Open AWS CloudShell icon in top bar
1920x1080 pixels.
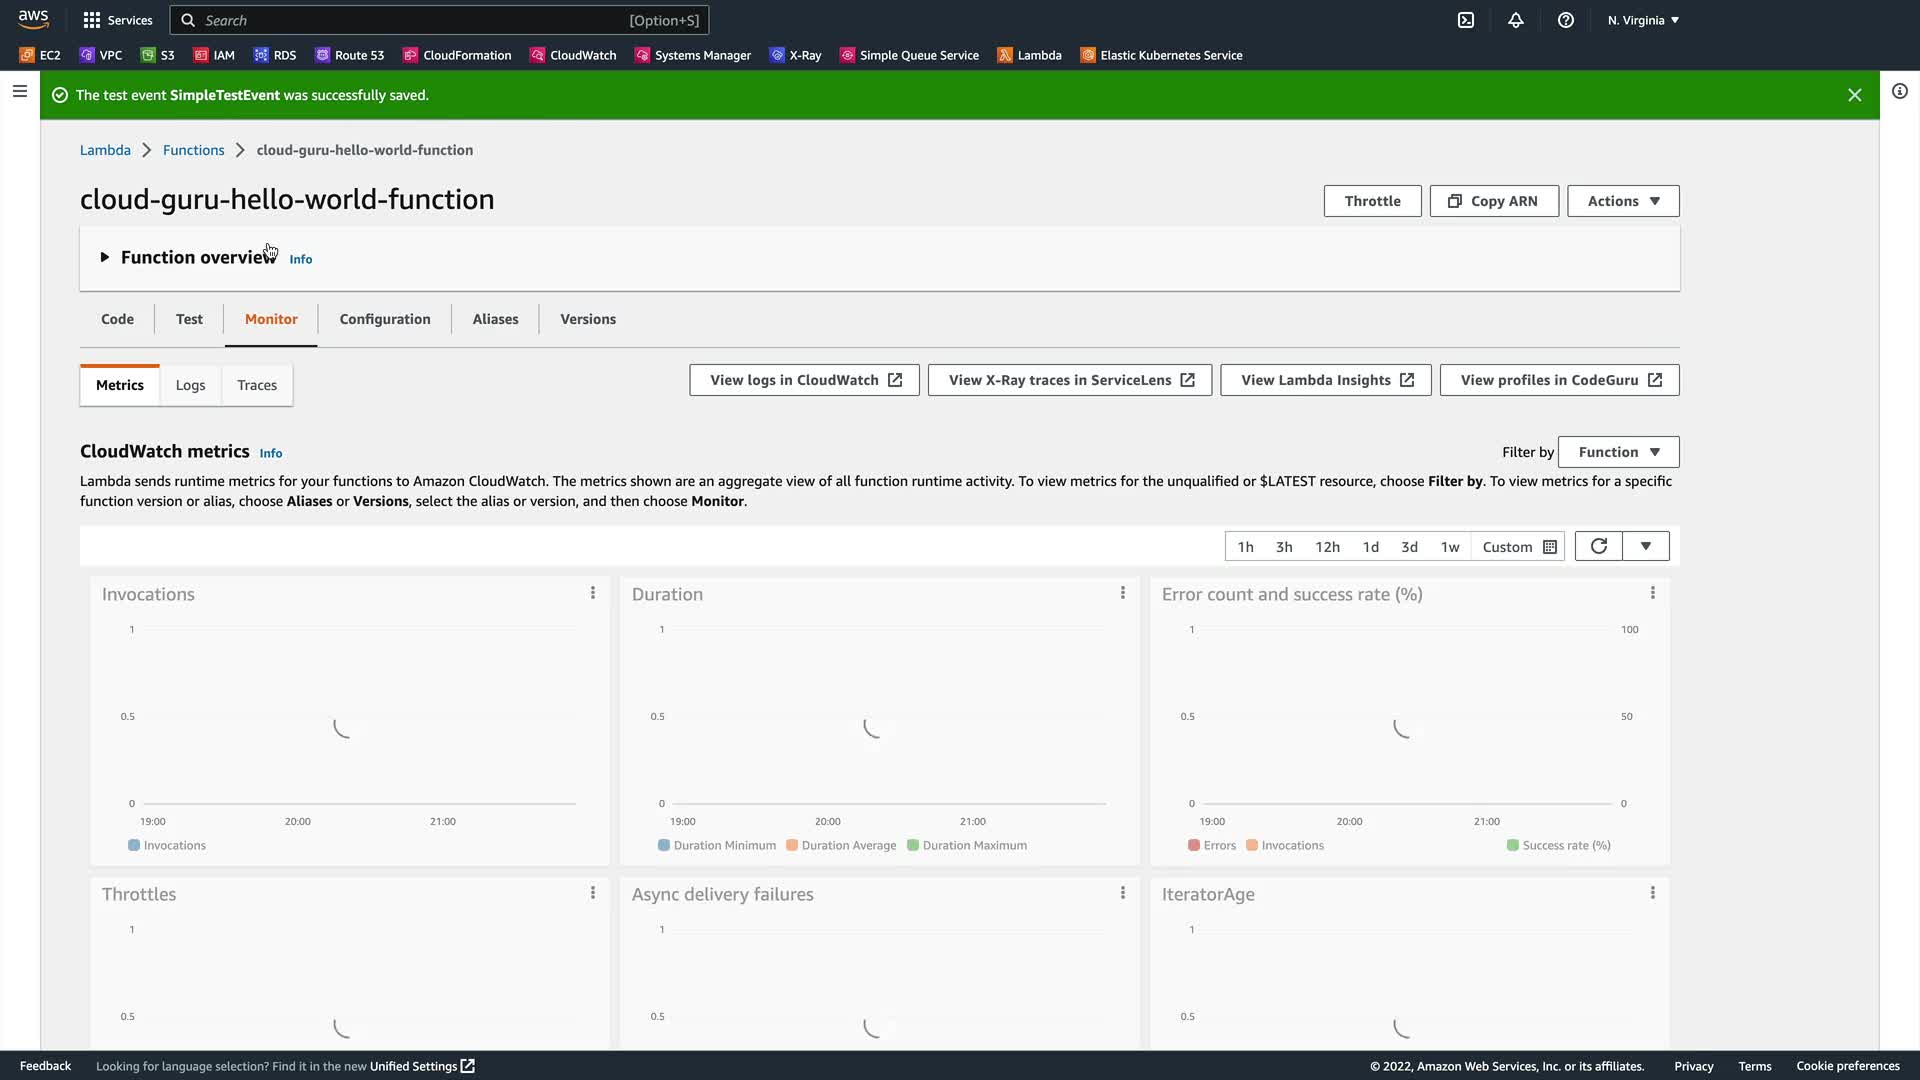pyautogui.click(x=1465, y=20)
